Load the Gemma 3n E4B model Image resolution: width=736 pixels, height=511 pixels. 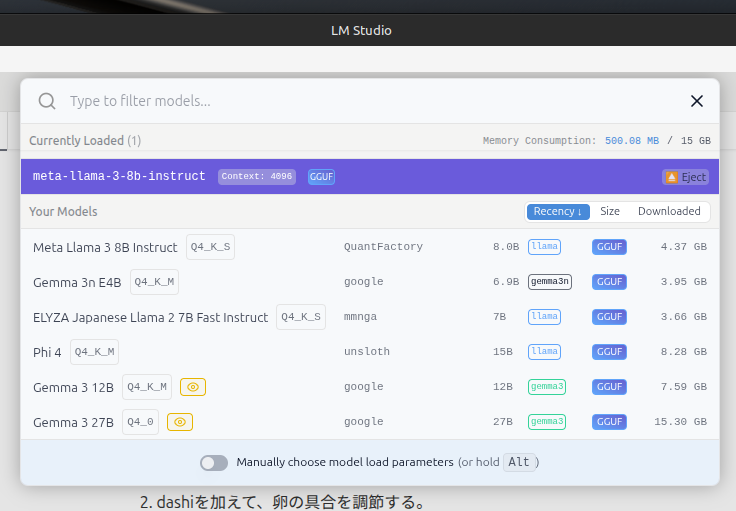[77, 282]
